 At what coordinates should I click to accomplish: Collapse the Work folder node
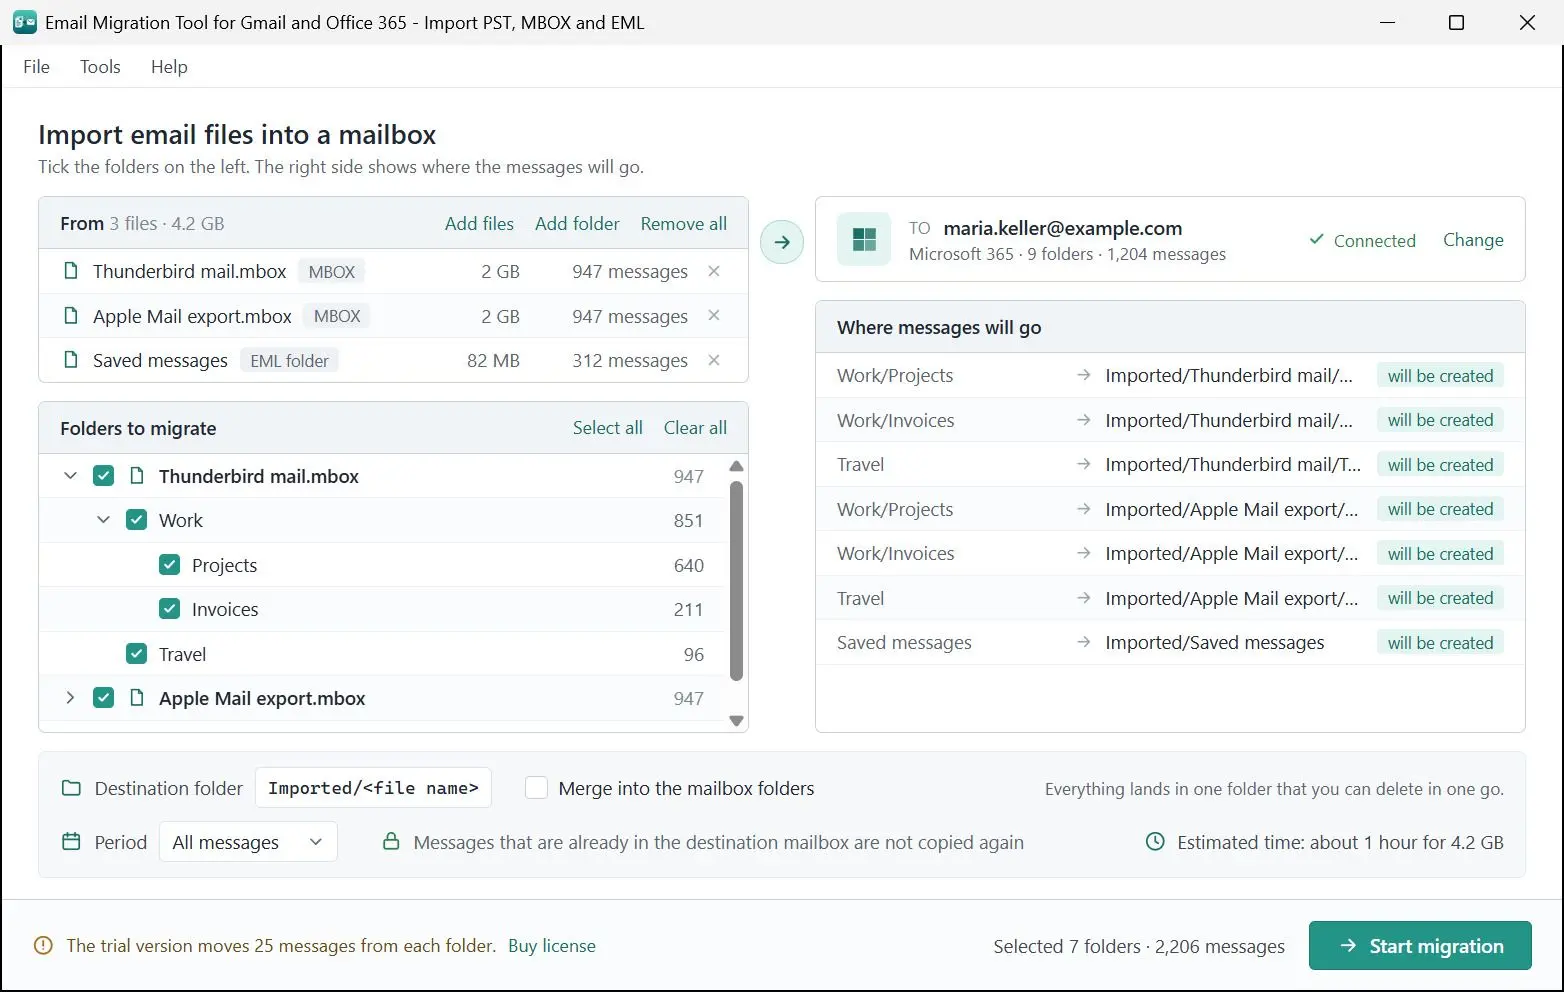[103, 520]
